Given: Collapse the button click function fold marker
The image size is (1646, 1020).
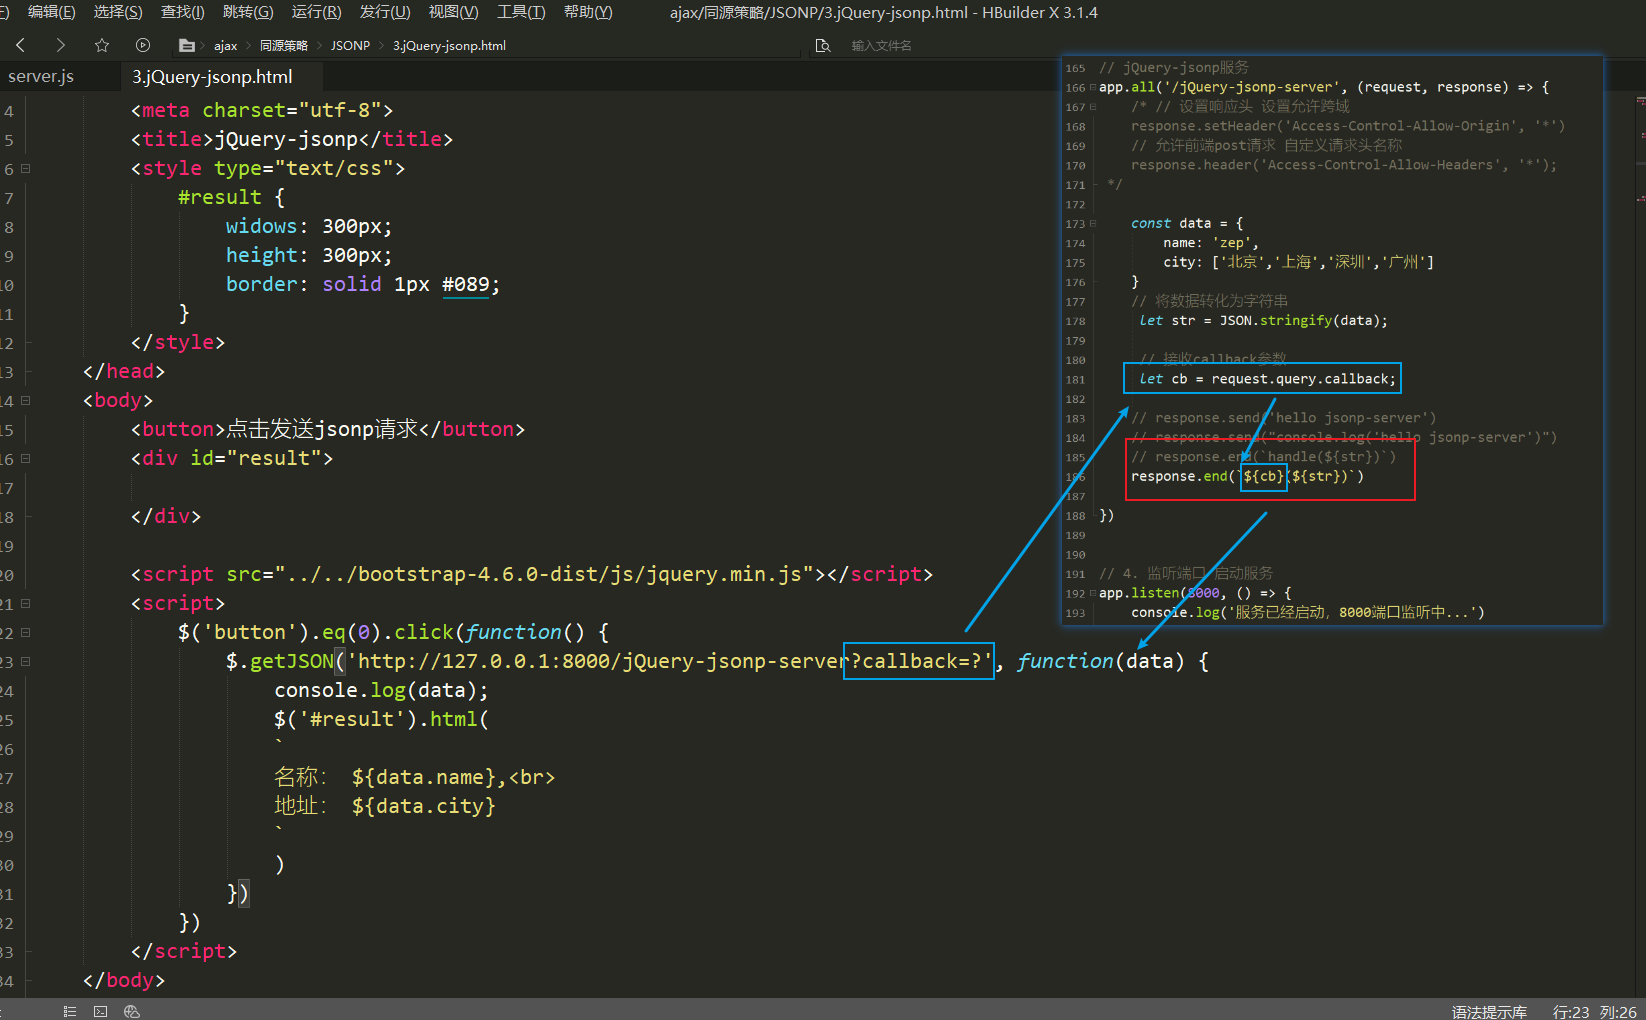Looking at the screenshot, I should click(x=26, y=632).
